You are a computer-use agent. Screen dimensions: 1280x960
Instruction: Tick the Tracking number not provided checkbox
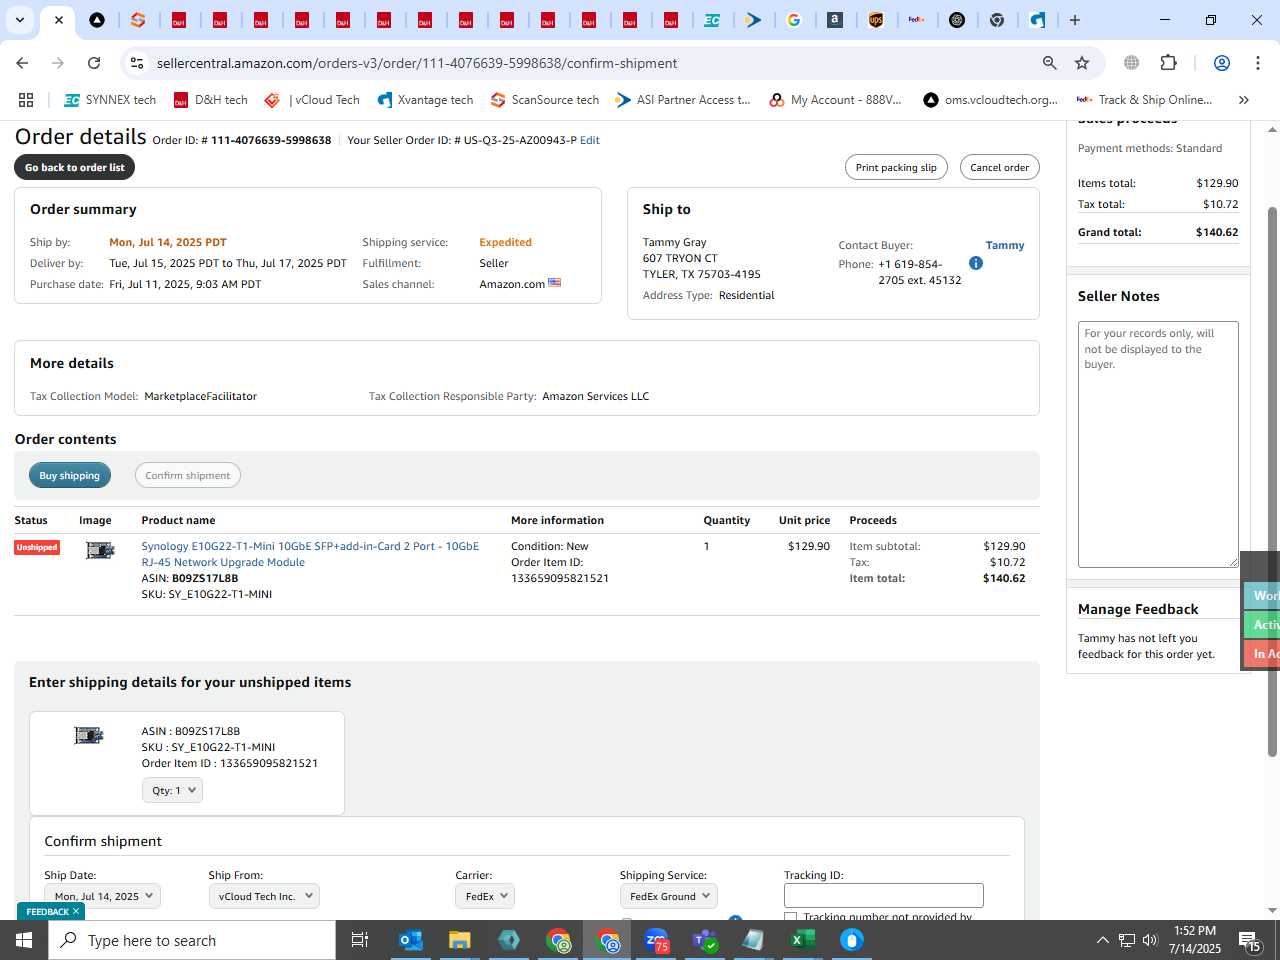[791, 917]
